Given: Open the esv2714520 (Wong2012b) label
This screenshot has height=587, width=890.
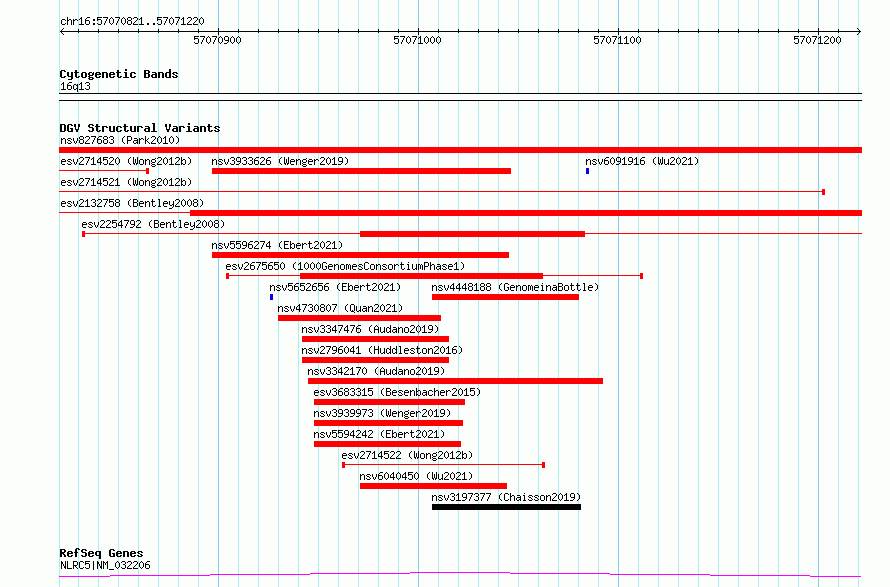Looking at the screenshot, I should 126,161.
